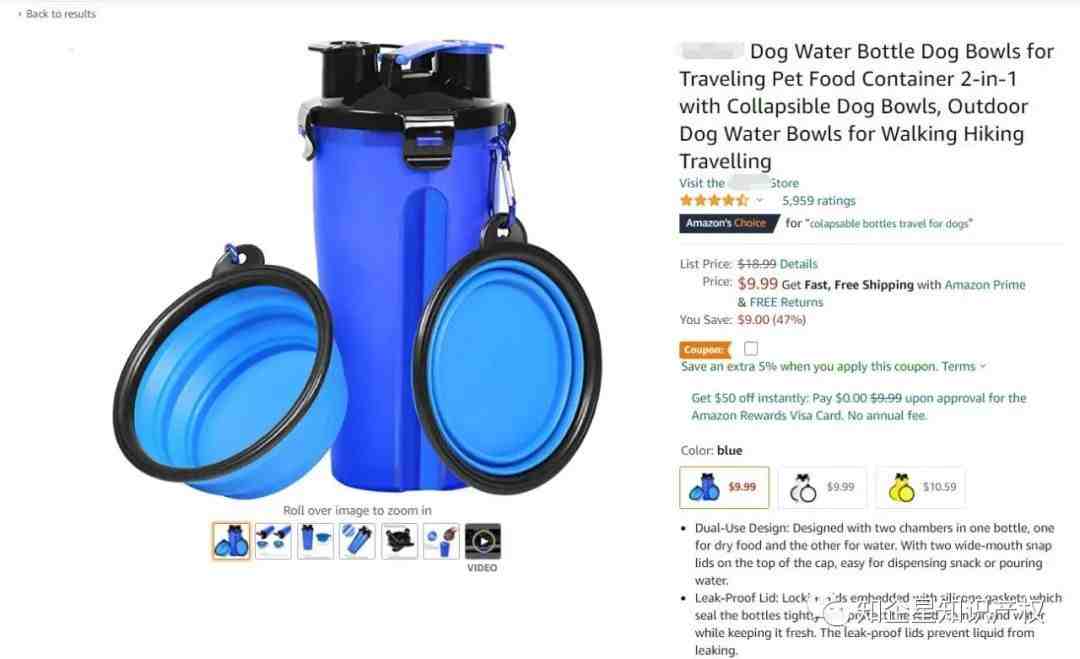This screenshot has height=659, width=1080.
Task: View the third product image thumbnail
Action: click(x=315, y=541)
